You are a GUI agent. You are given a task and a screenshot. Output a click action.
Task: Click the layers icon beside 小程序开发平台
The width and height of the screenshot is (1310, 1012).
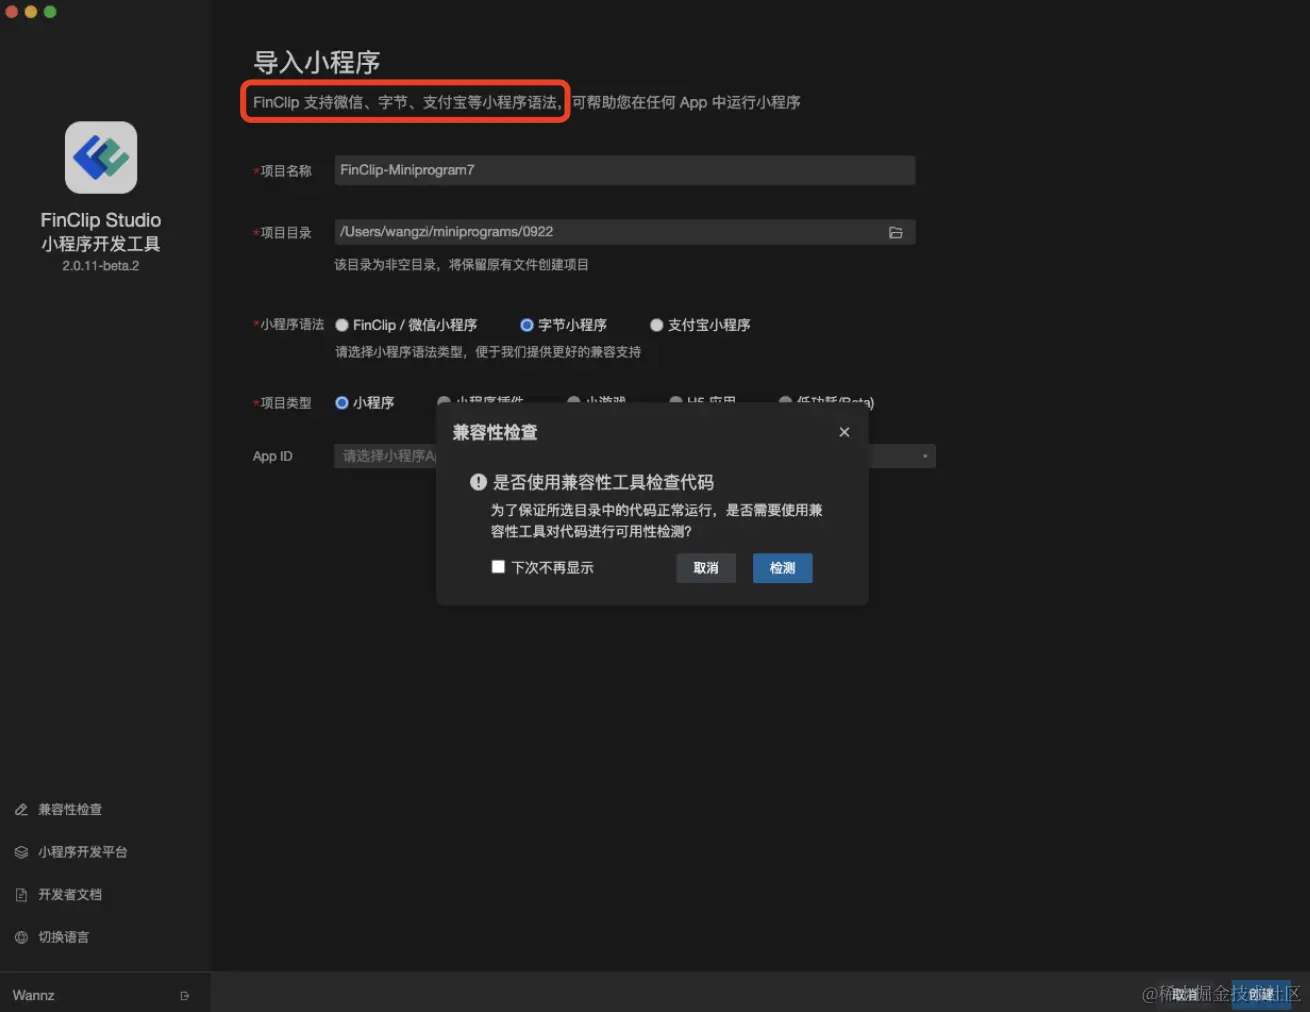click(21, 852)
